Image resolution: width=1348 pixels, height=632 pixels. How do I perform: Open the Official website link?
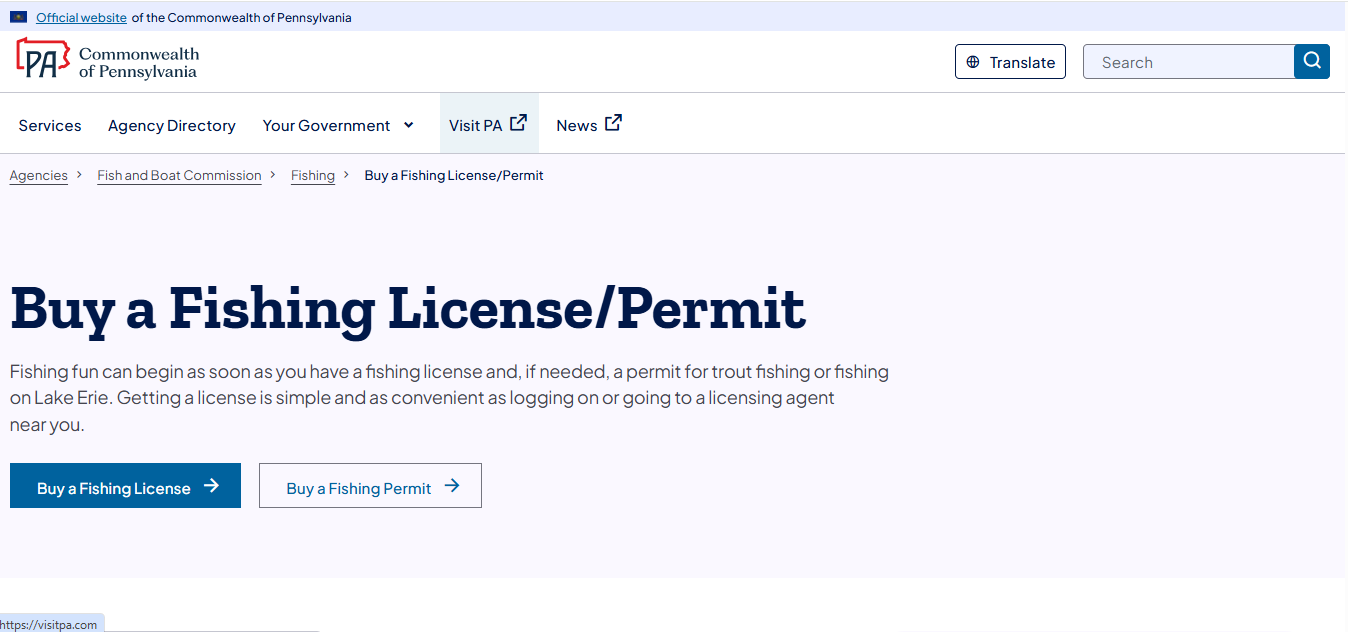click(x=81, y=18)
